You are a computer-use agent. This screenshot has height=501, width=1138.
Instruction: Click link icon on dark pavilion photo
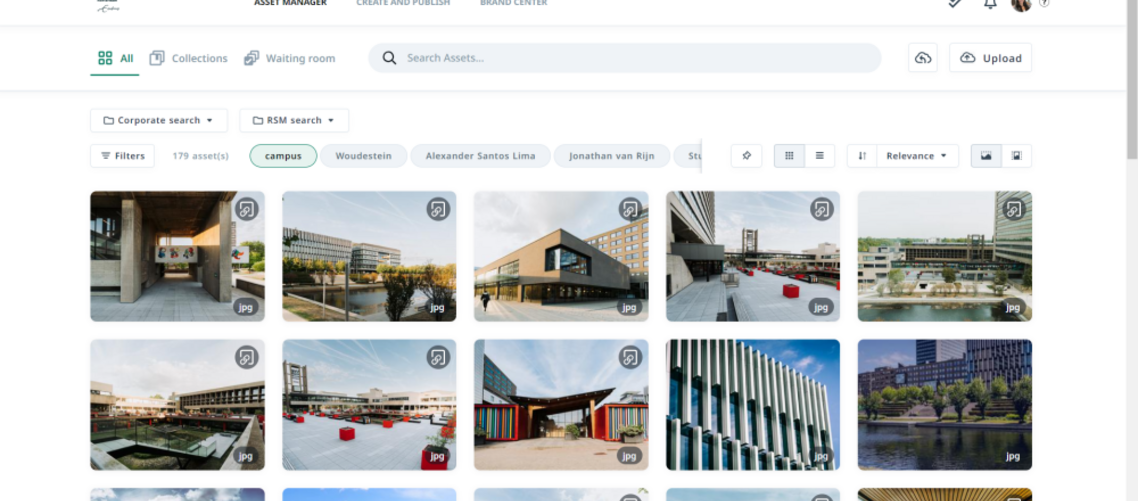tap(630, 209)
